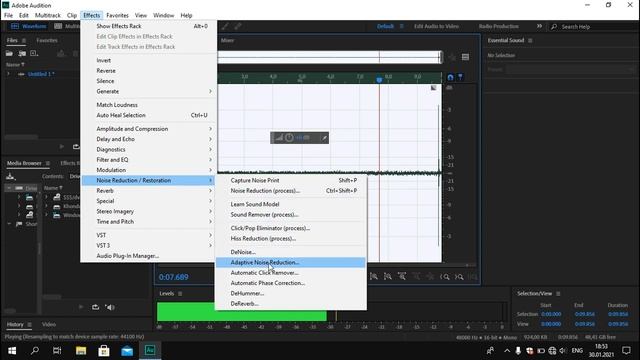
Task: Expand Modulation submenu
Action: click(149, 170)
